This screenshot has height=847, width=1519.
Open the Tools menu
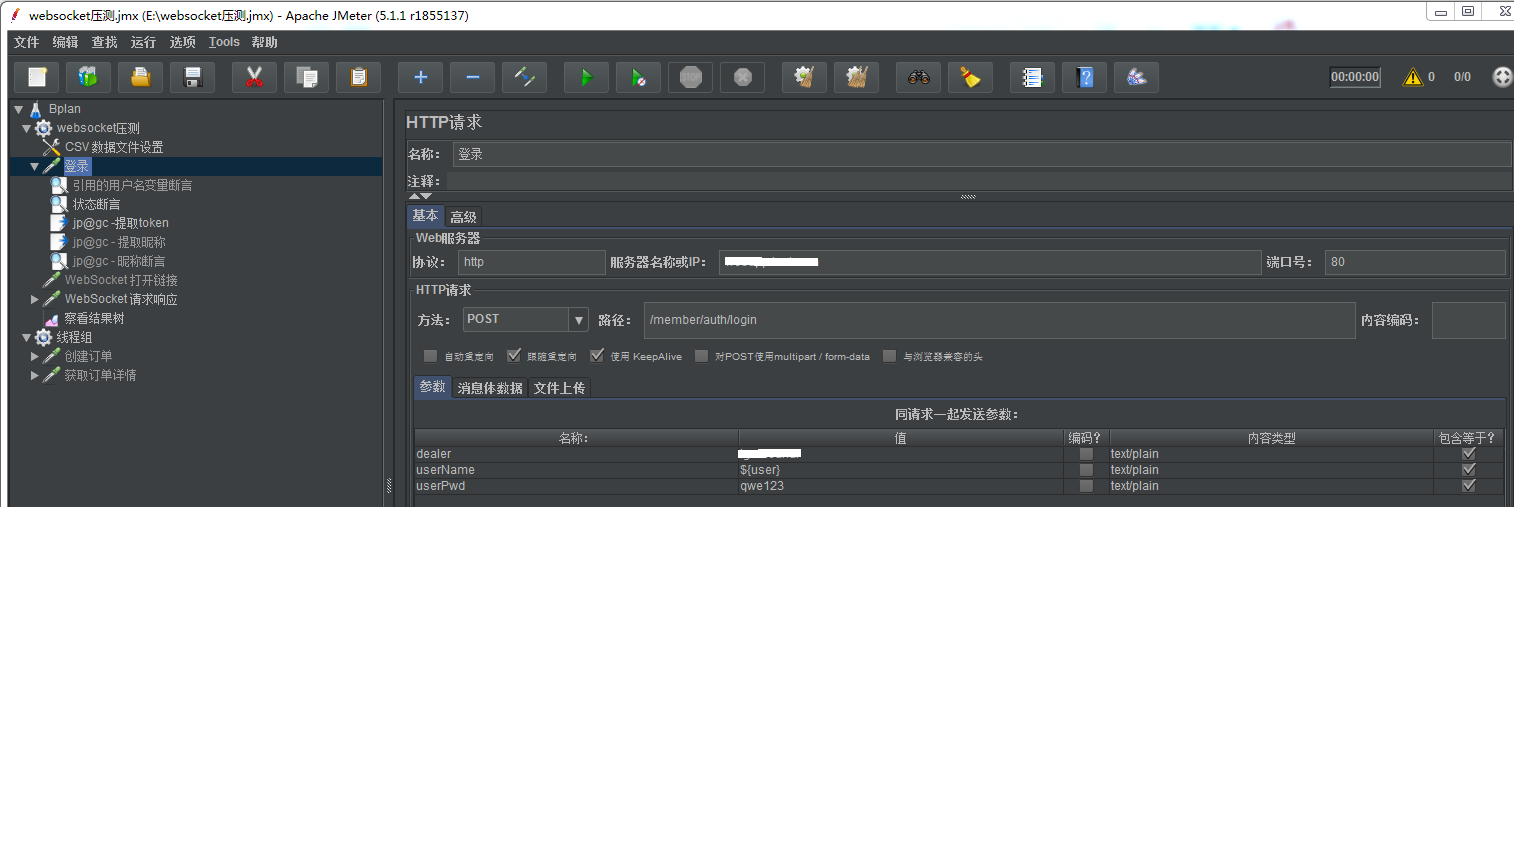pyautogui.click(x=224, y=42)
